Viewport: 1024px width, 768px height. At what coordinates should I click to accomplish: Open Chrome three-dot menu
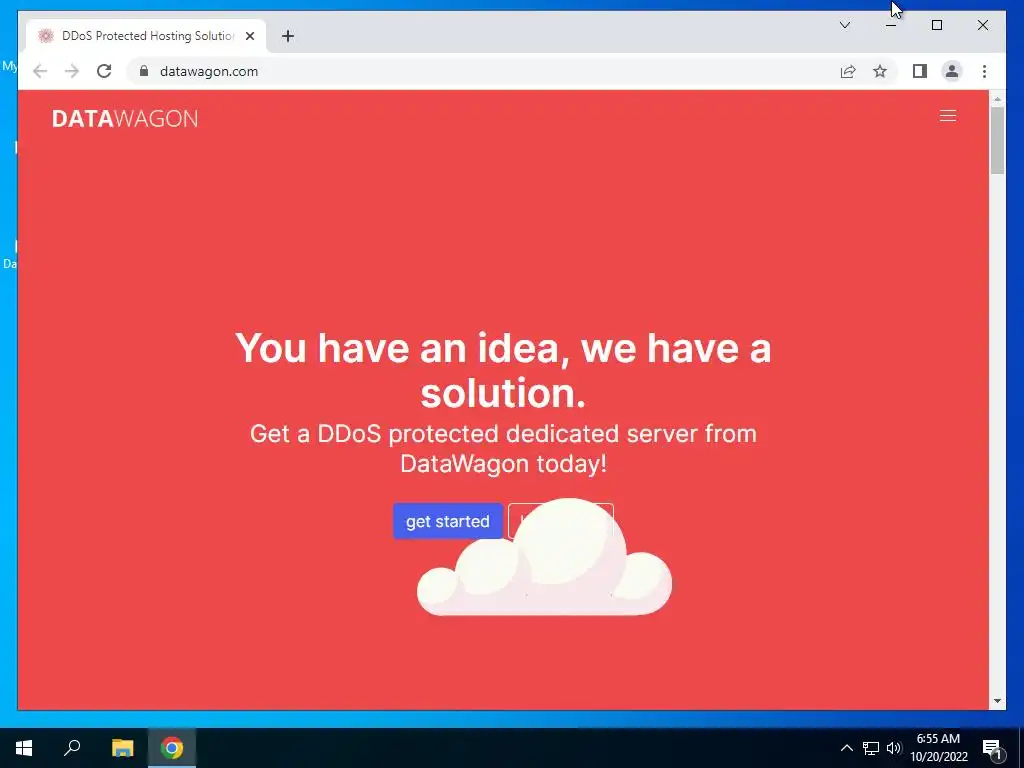click(984, 71)
